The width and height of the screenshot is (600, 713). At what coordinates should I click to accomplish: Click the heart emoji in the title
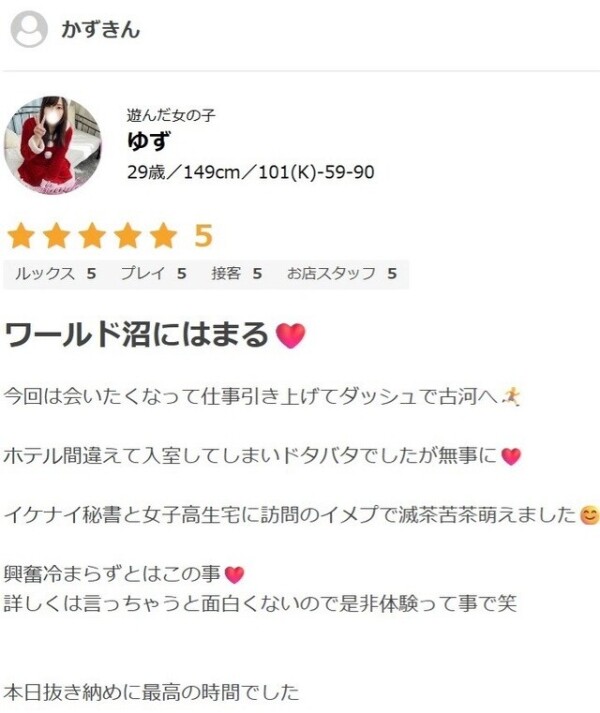[x=291, y=336]
